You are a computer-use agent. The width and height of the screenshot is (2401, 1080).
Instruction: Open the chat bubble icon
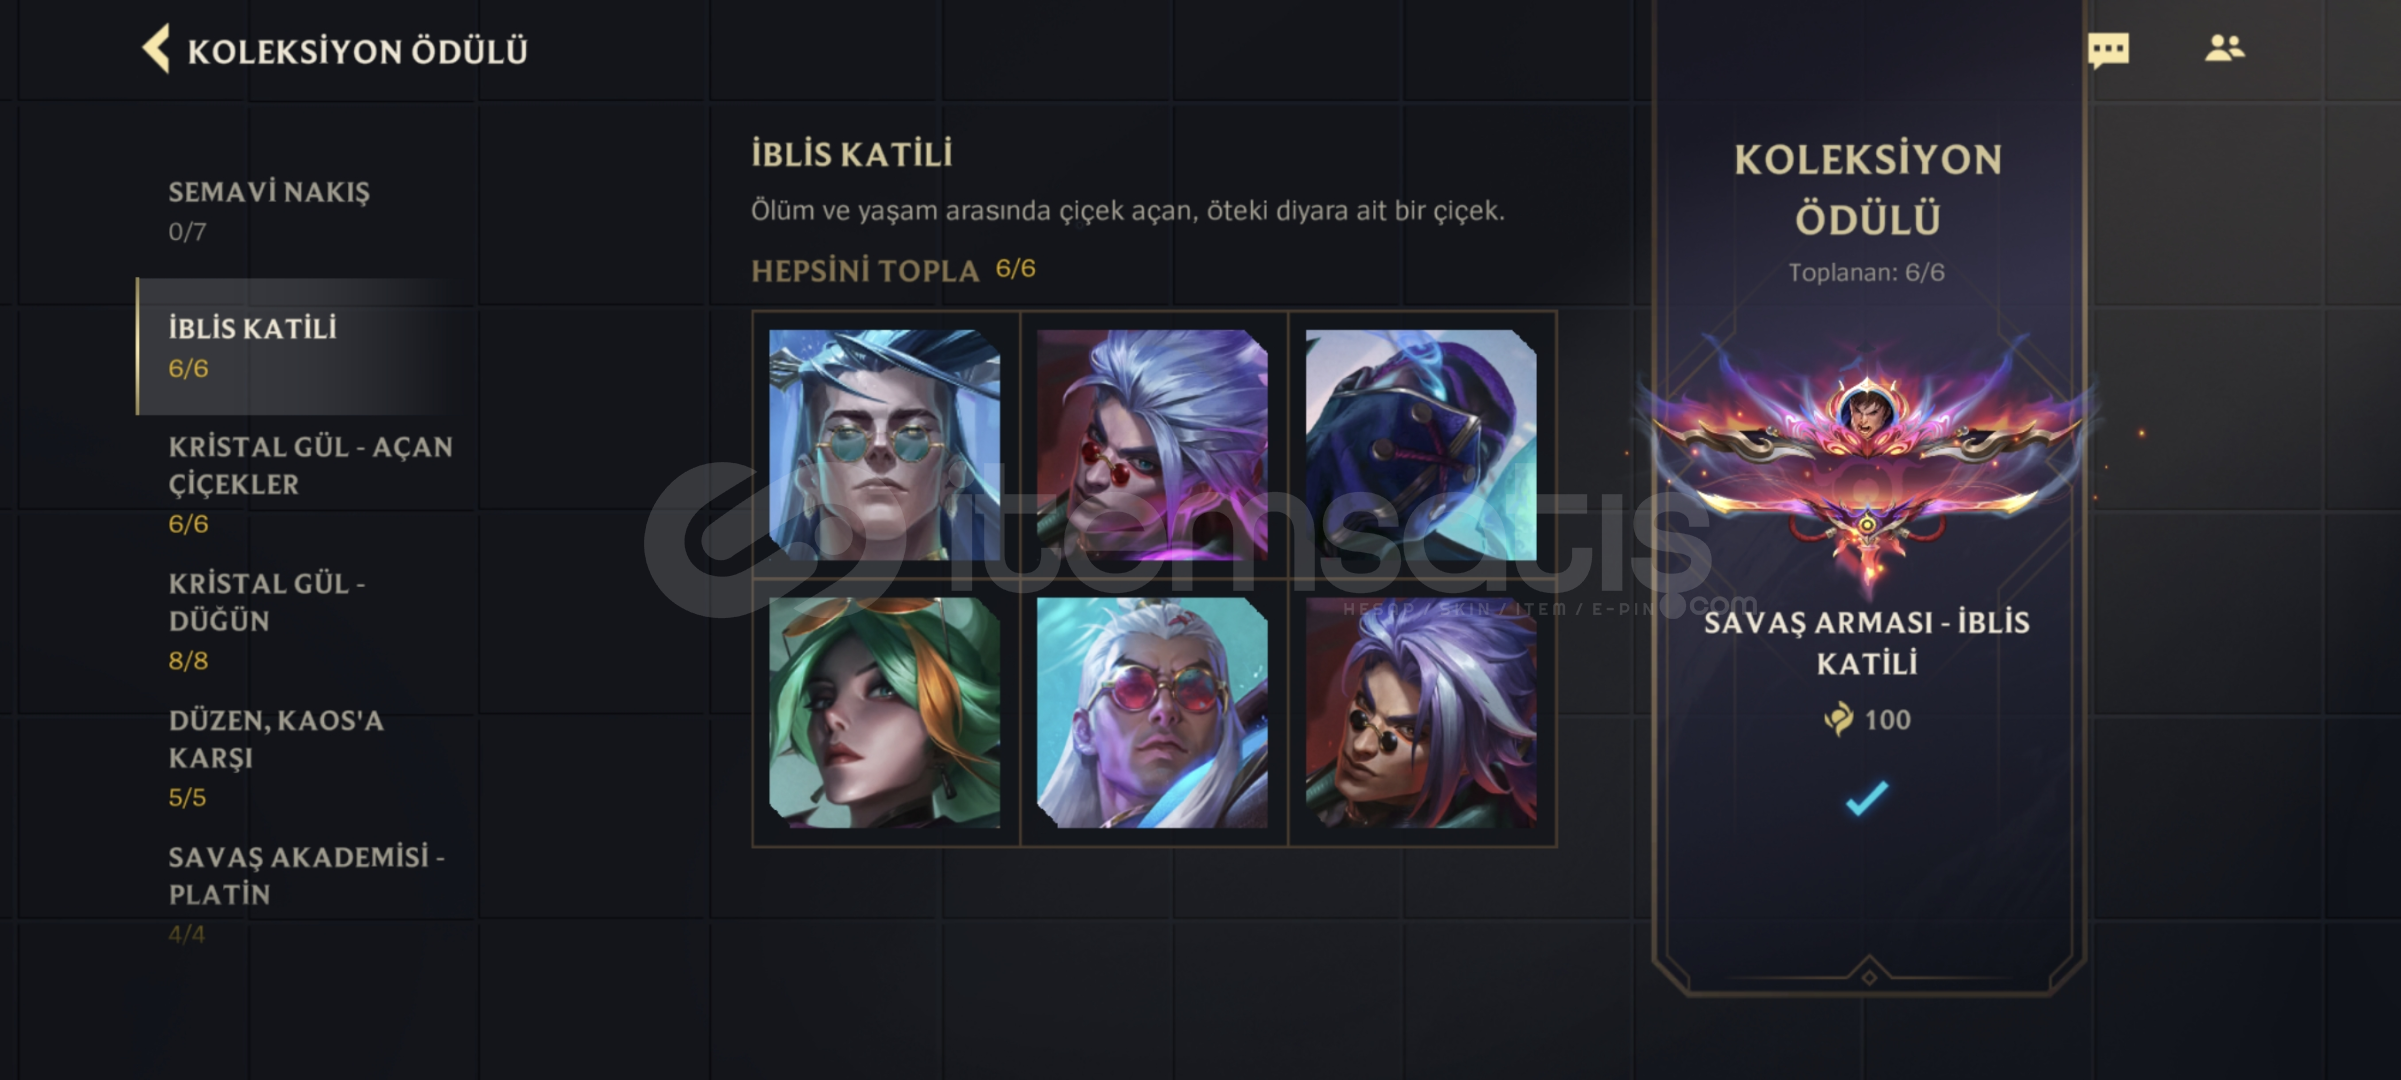pos(2108,50)
